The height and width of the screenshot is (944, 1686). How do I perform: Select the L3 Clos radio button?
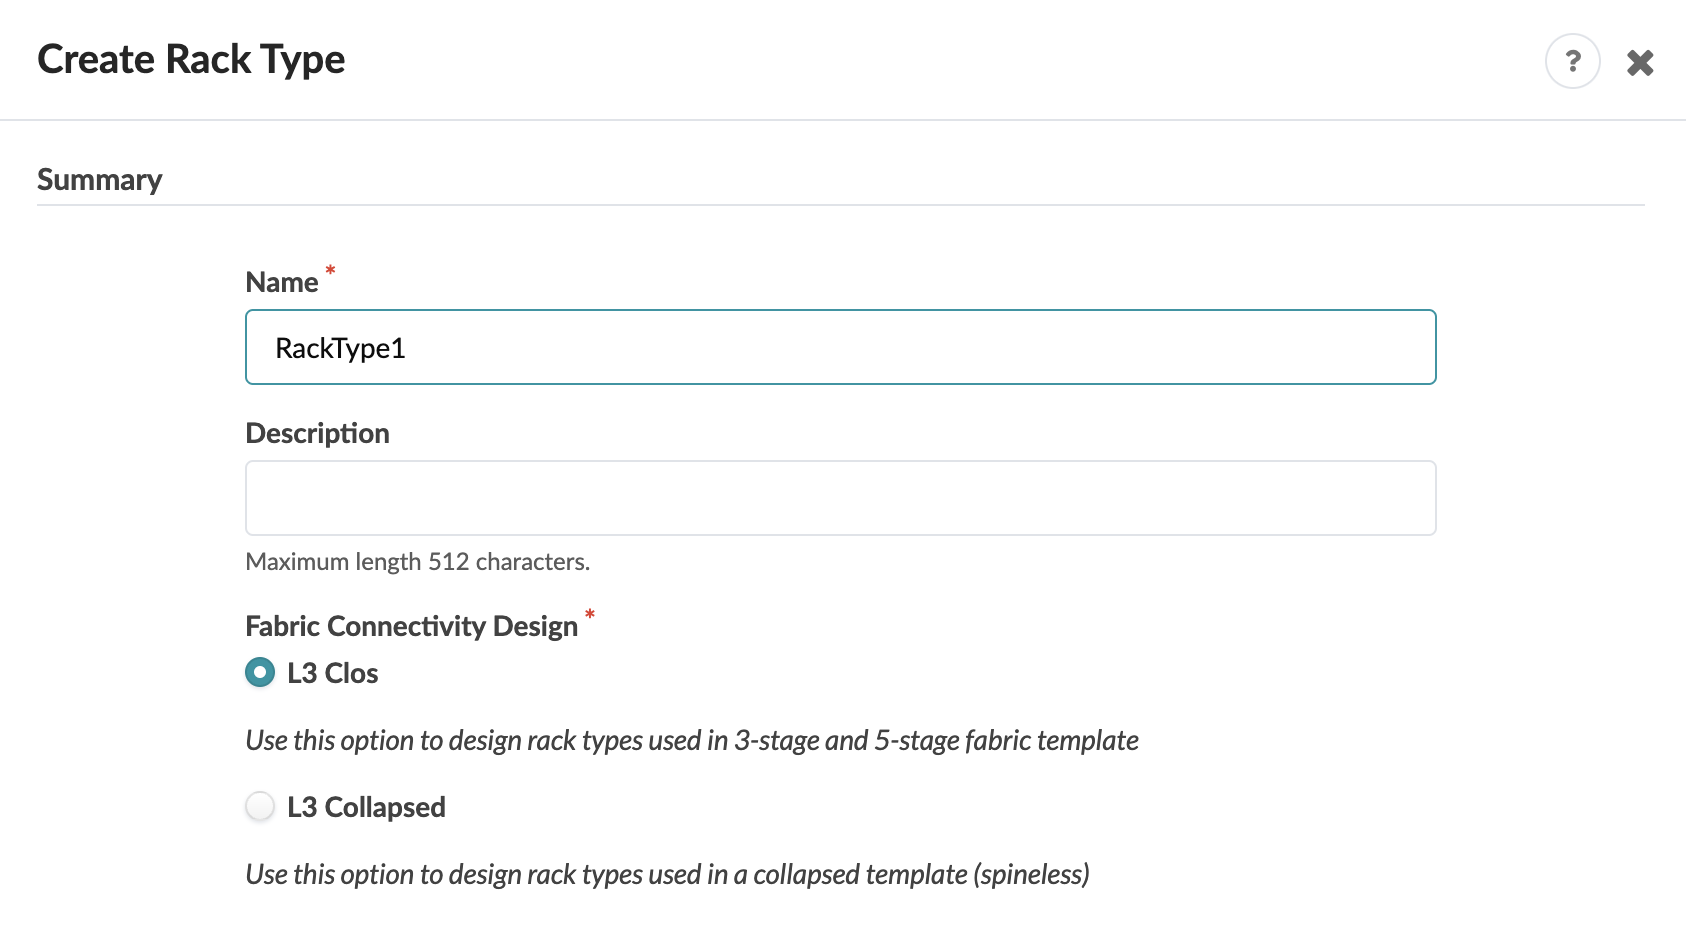click(x=260, y=673)
